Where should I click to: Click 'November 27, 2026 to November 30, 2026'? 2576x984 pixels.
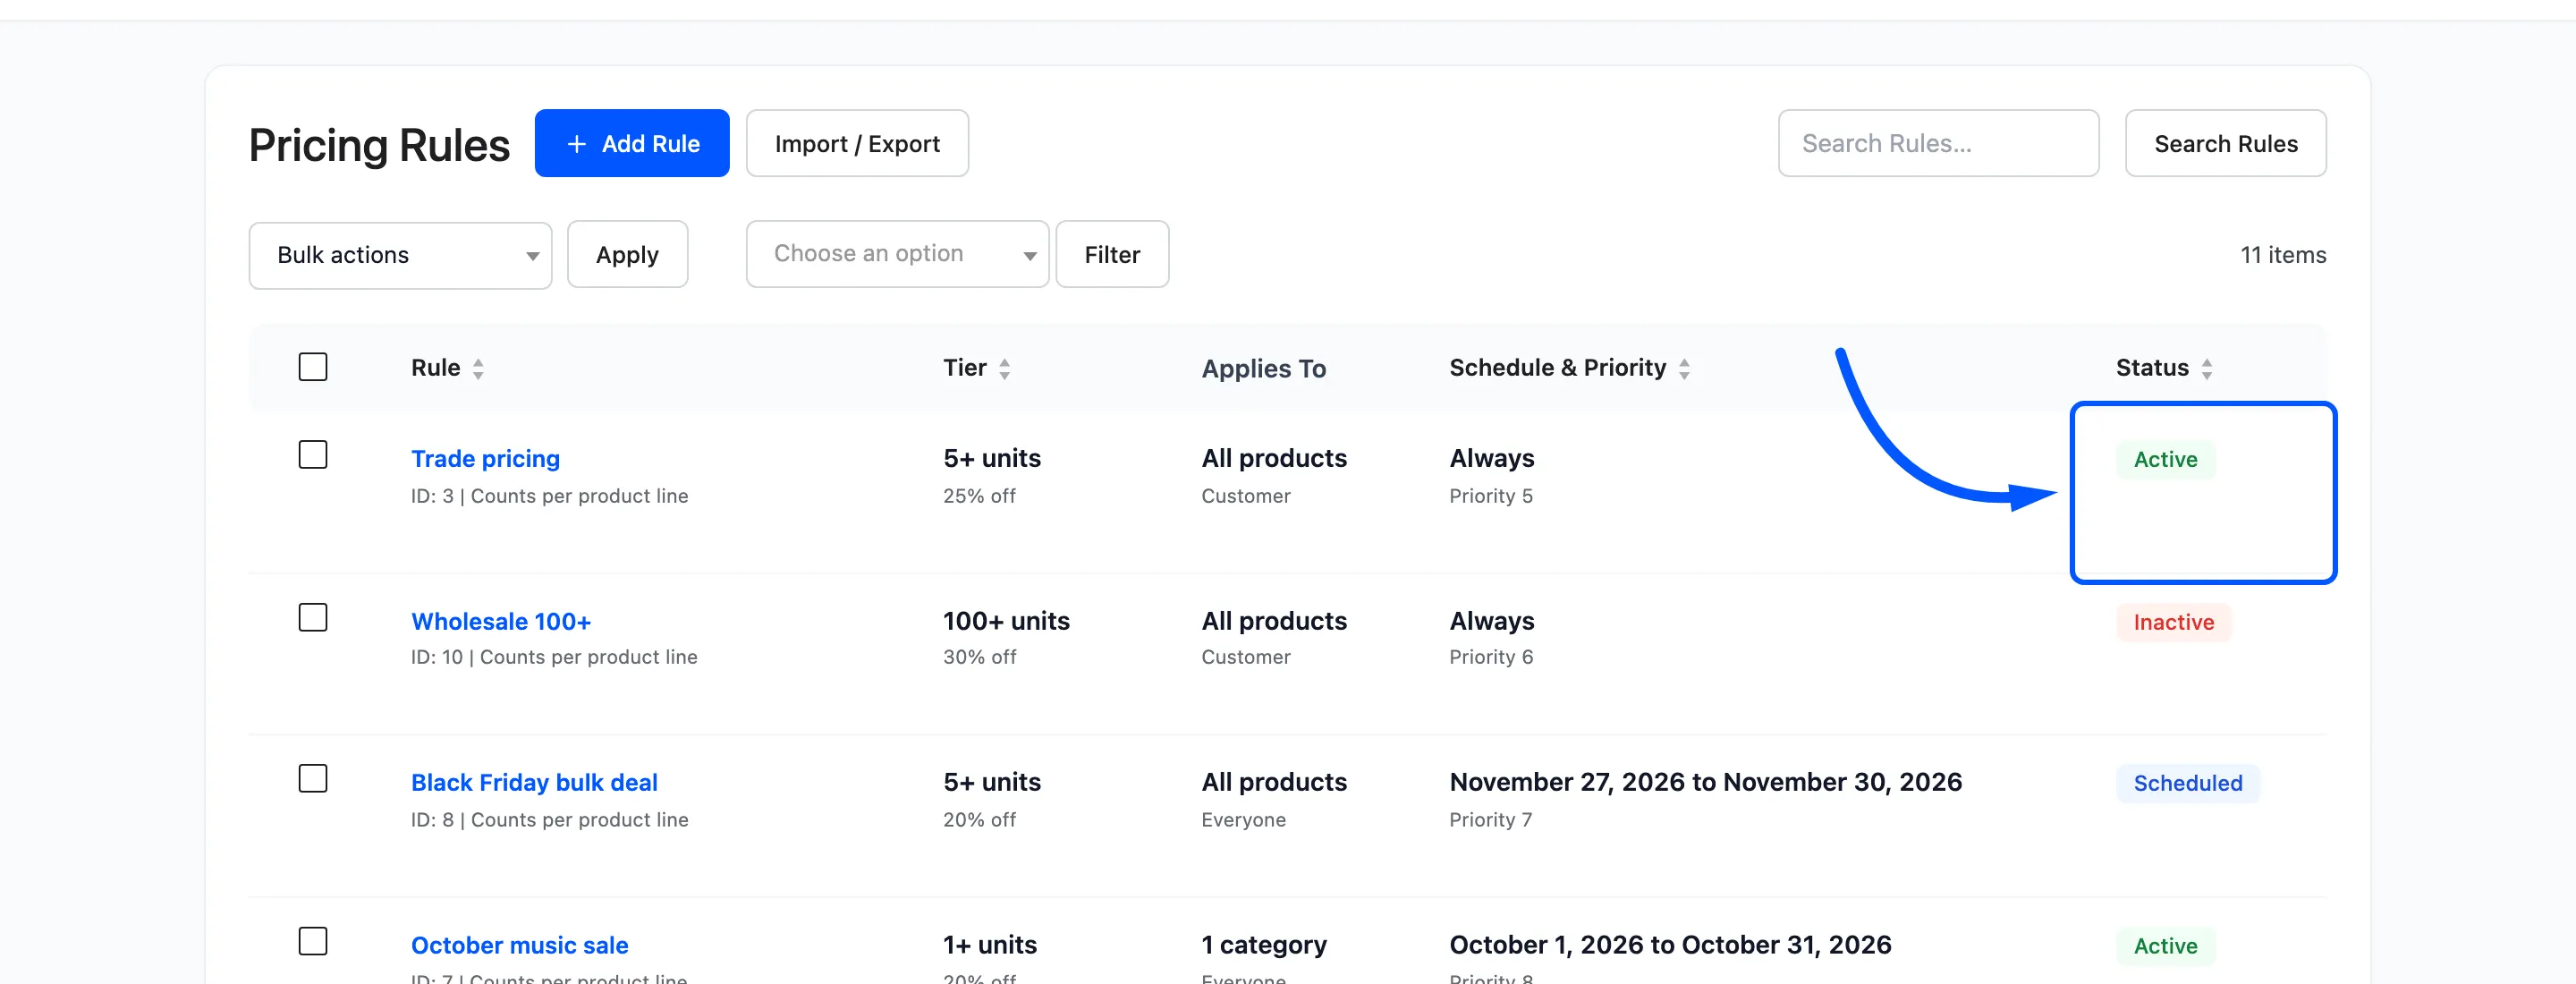[x=1705, y=782]
